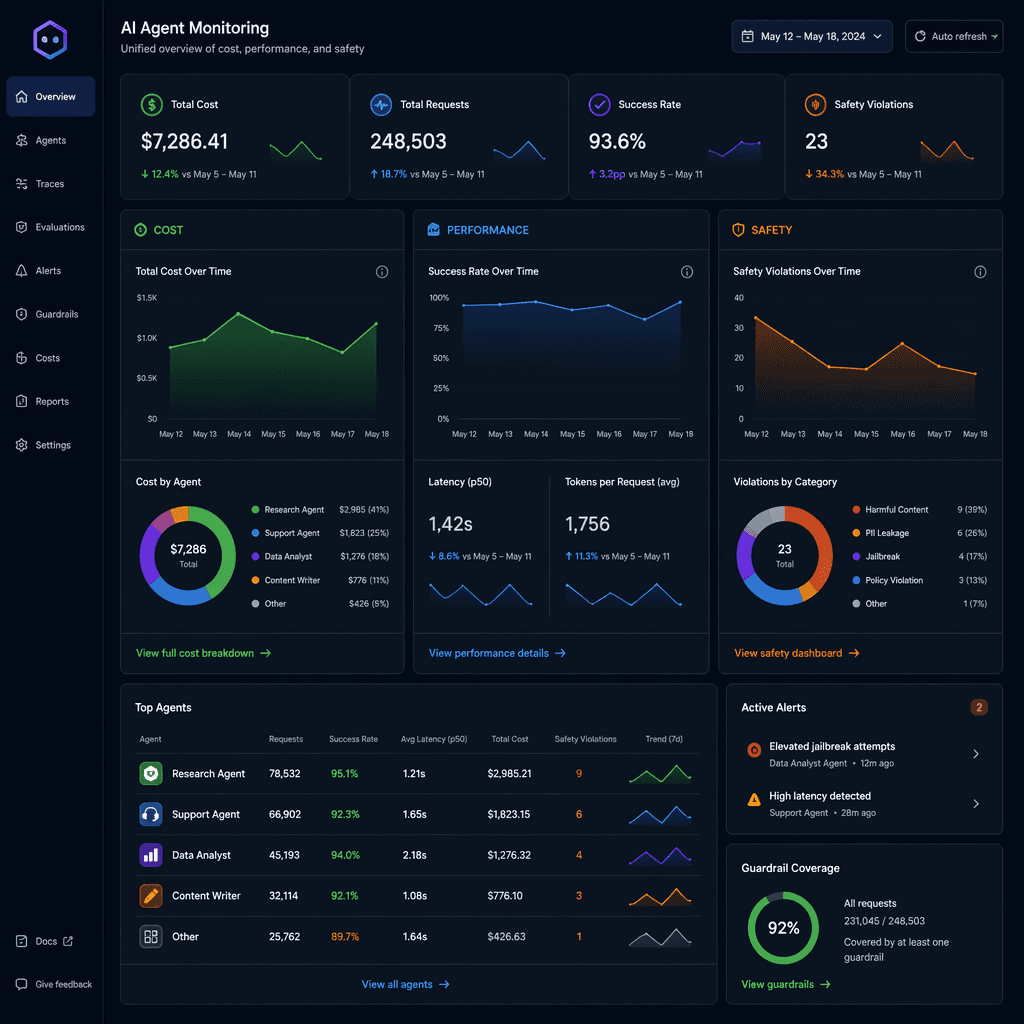Click the $1,823.15 total cost cell
This screenshot has width=1024, height=1024.
pos(509,814)
